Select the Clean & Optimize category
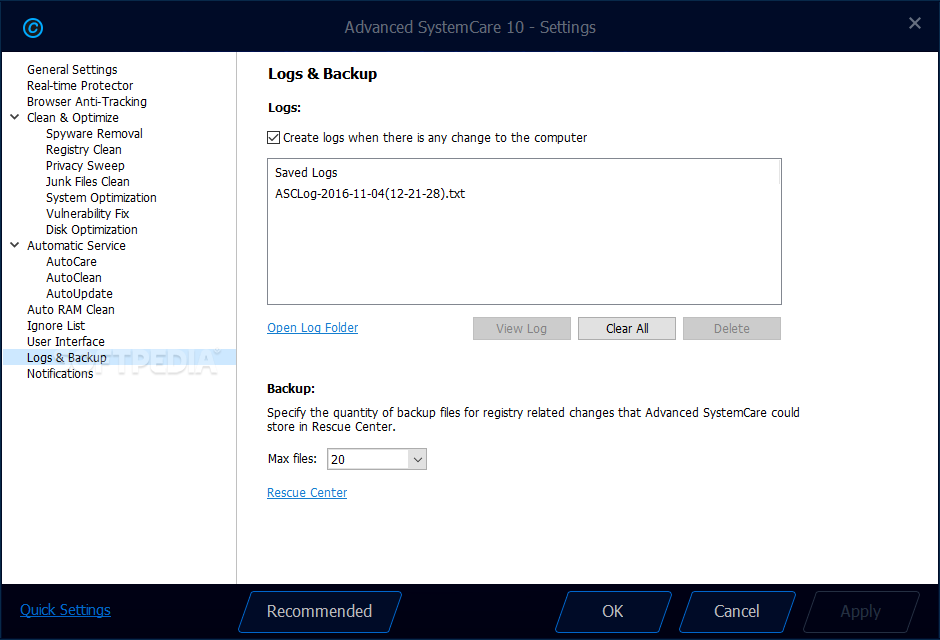940x640 pixels. click(73, 117)
